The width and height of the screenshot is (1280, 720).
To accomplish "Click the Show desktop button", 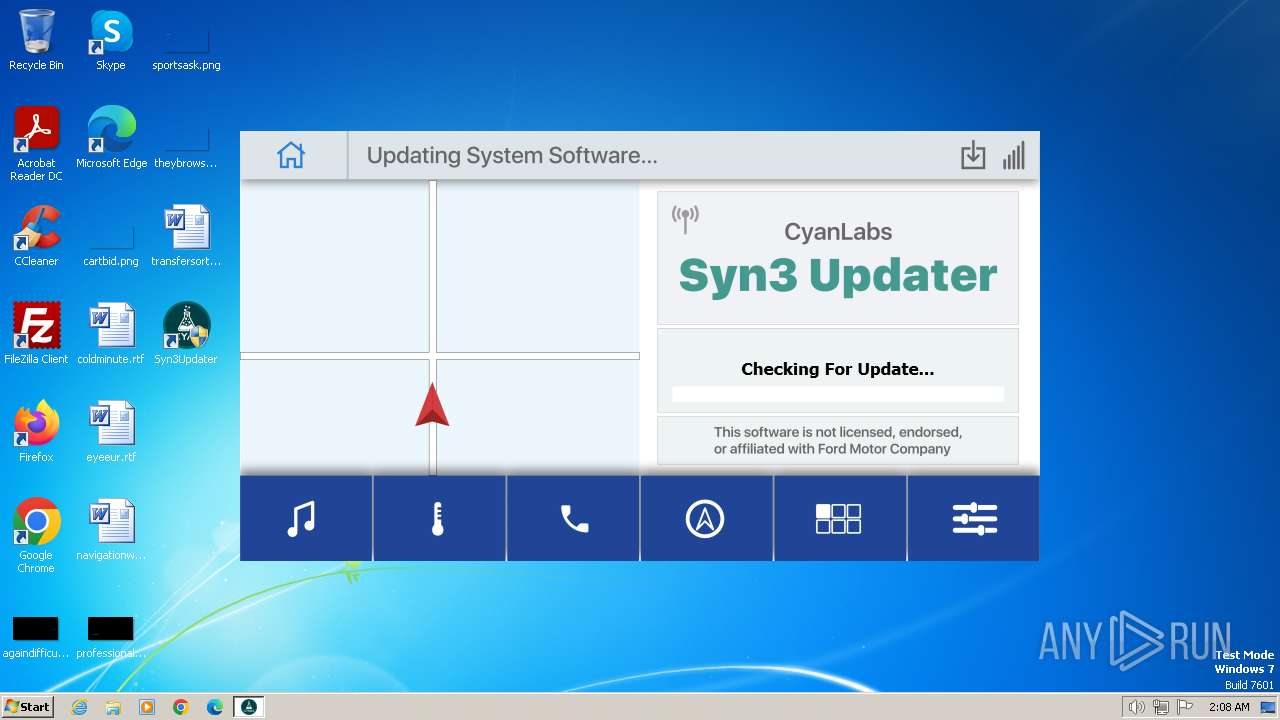I will tap(1269, 707).
